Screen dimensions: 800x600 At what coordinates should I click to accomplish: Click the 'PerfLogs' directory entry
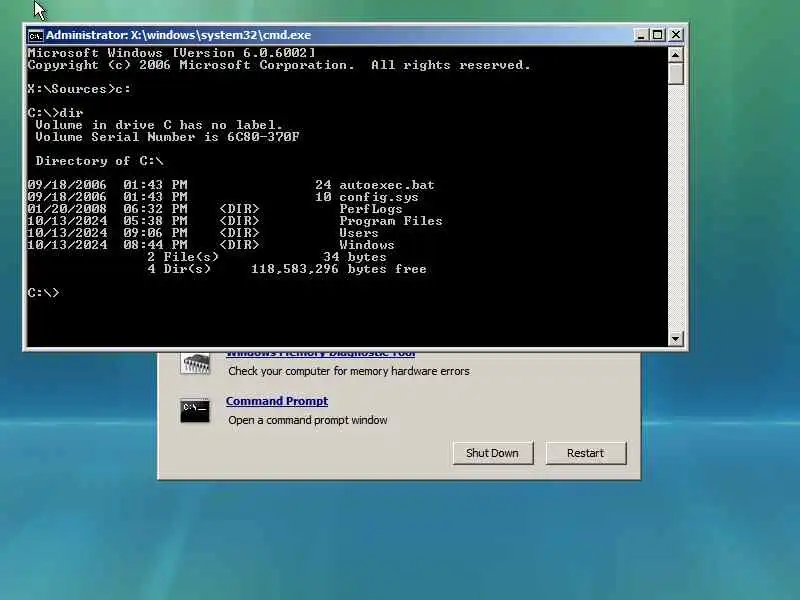(371, 209)
